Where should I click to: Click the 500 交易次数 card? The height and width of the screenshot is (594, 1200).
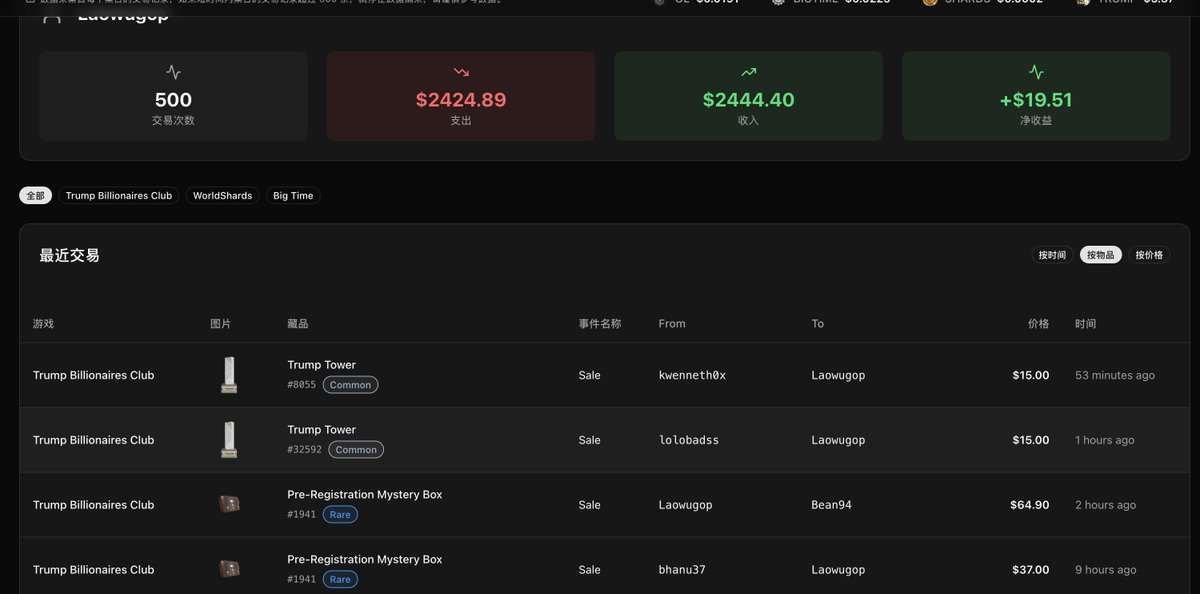(x=173, y=96)
